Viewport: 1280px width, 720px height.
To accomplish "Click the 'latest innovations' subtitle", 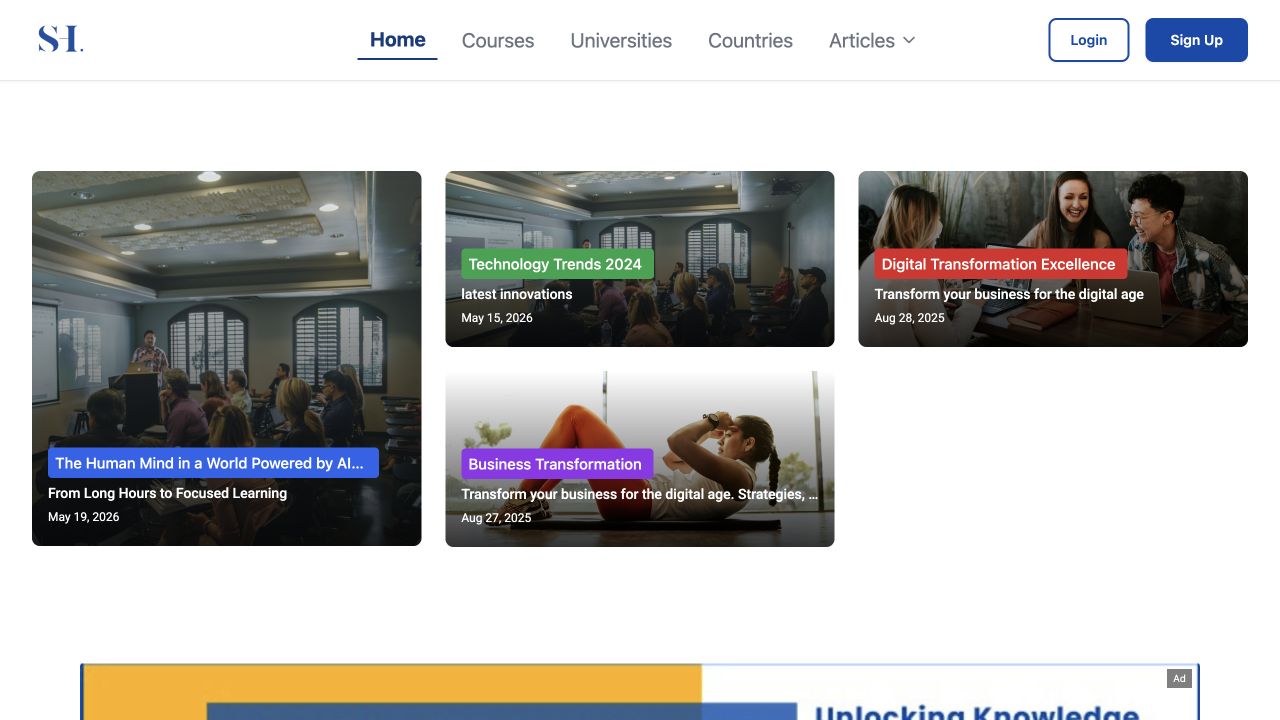I will tap(517, 294).
